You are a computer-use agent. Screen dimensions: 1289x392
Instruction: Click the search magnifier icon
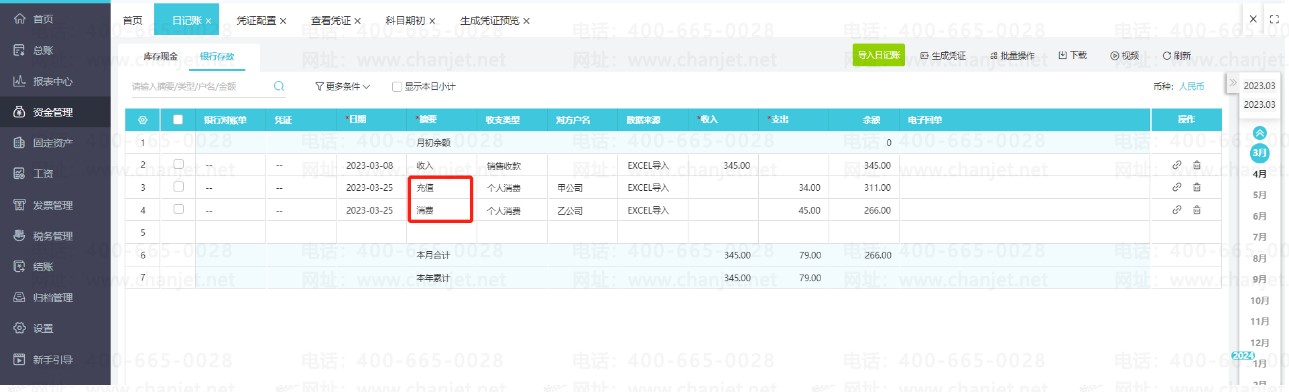(279, 87)
